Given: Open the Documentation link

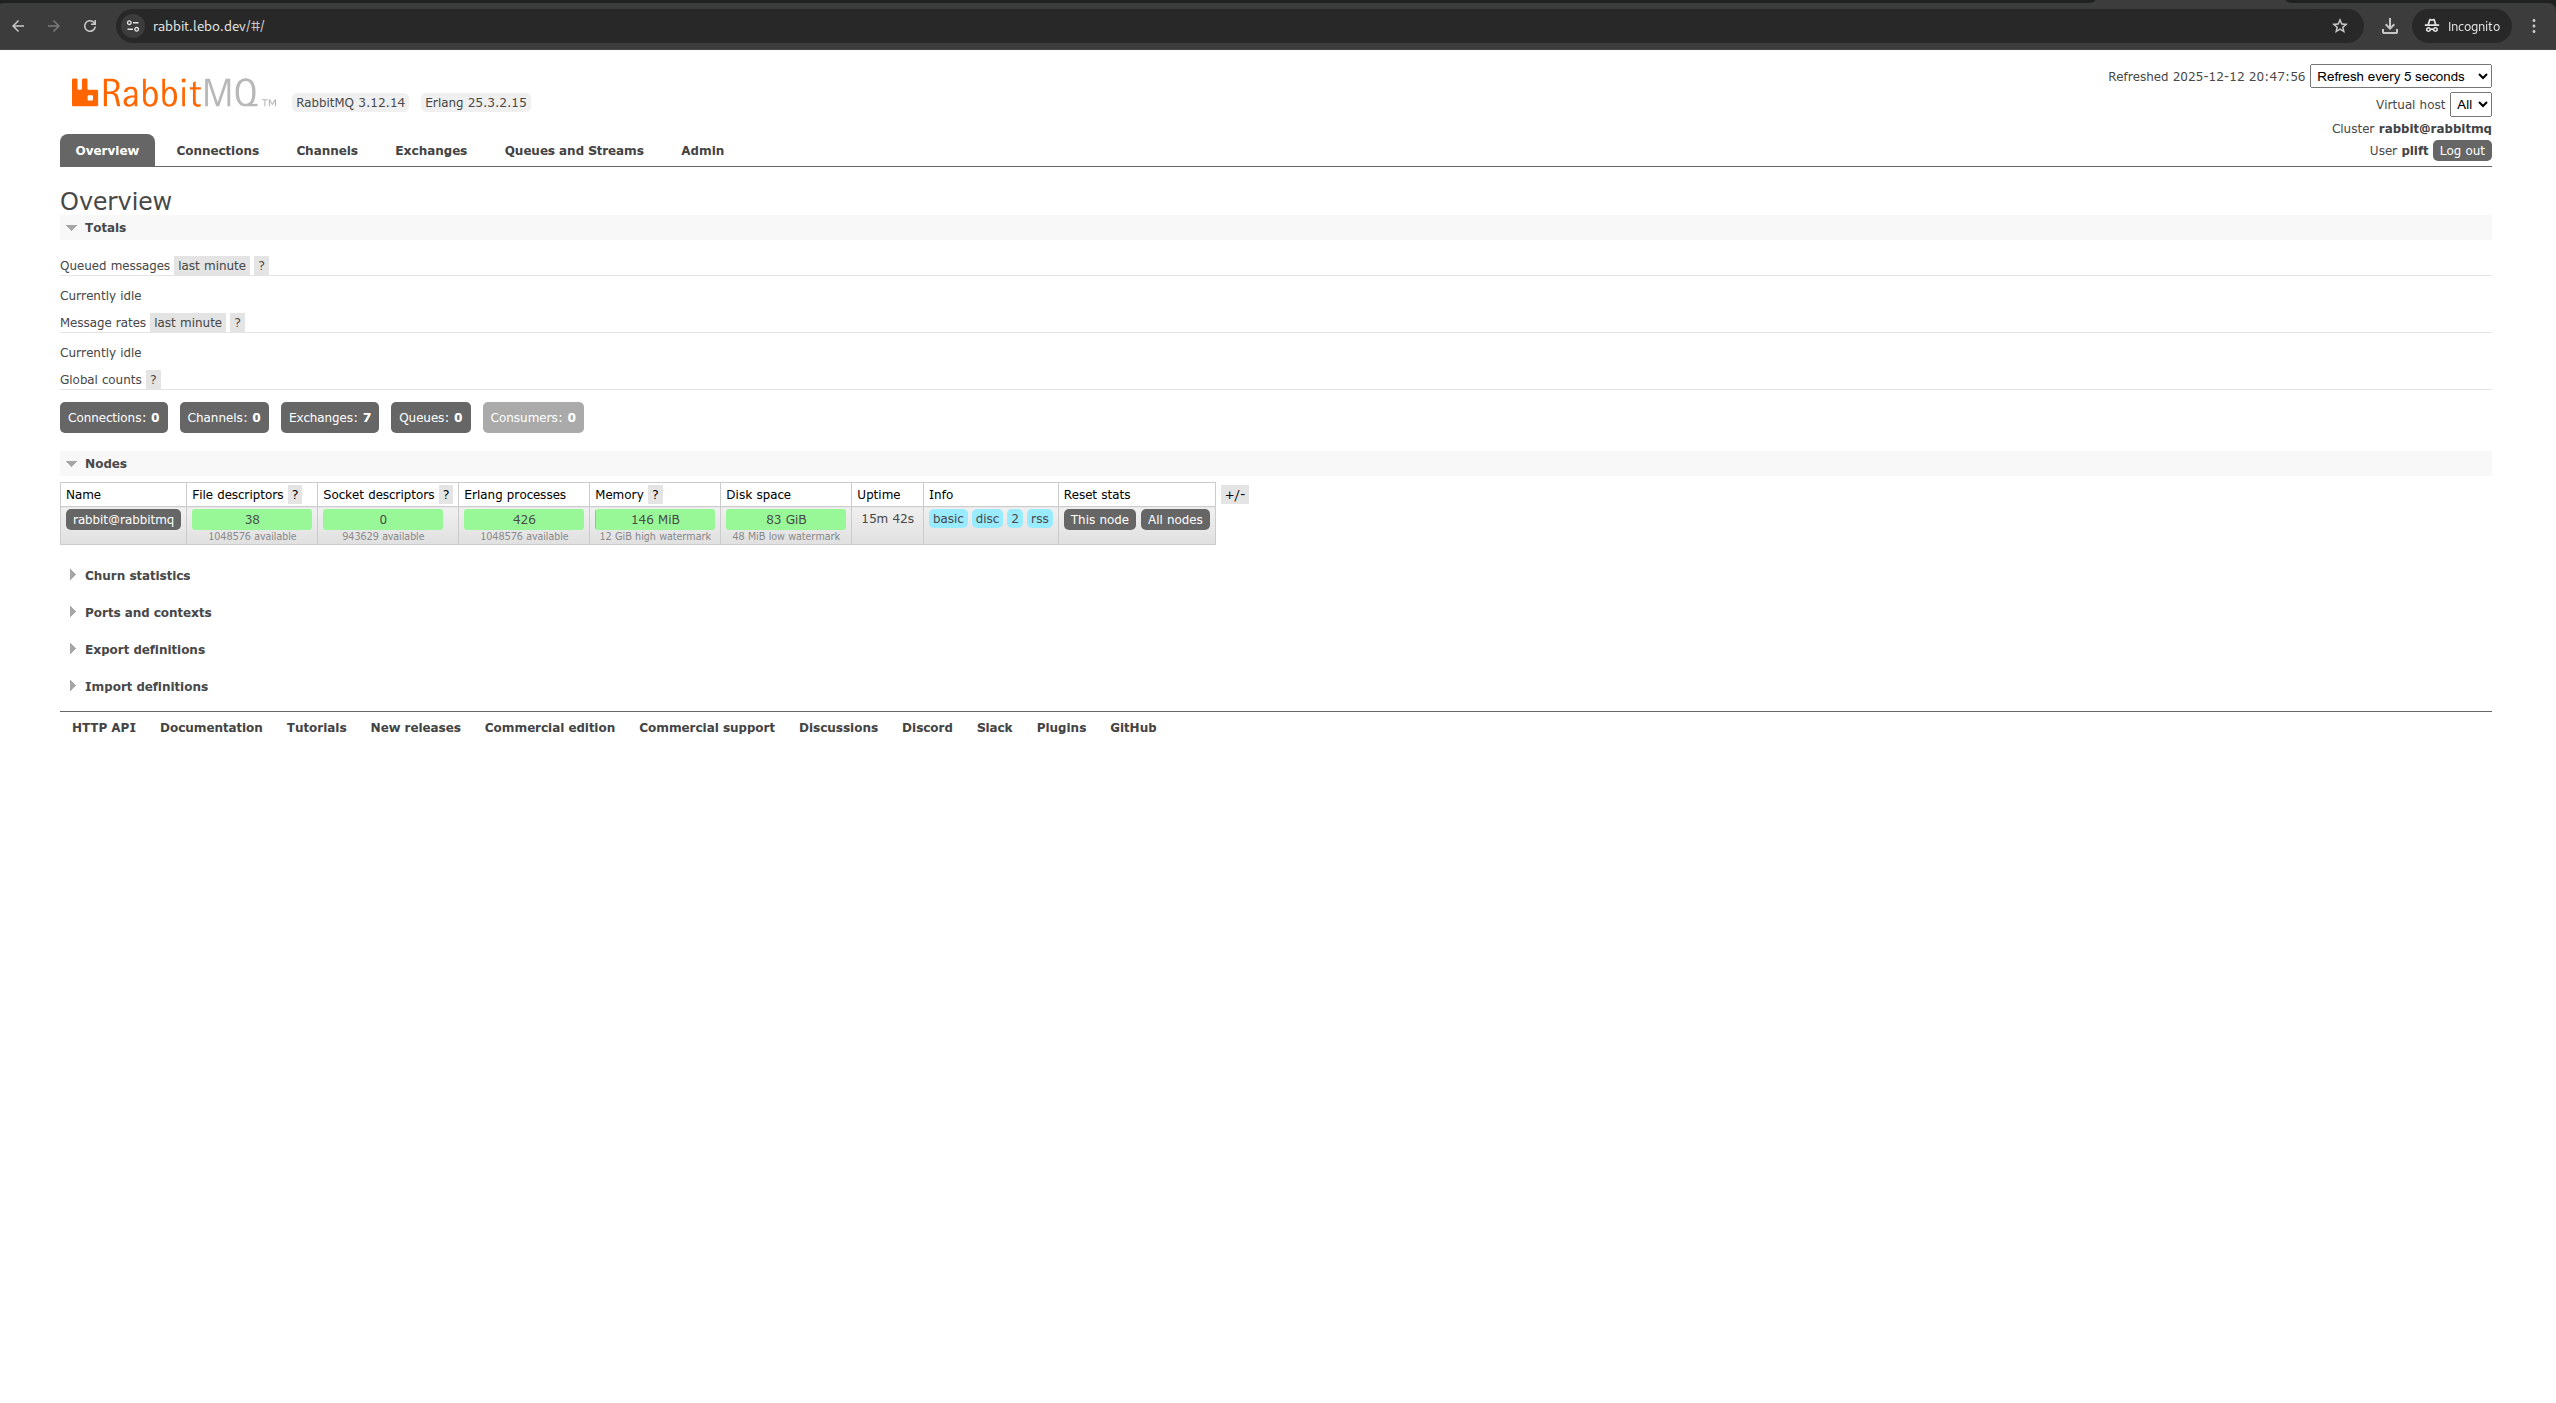Looking at the screenshot, I should 211,727.
